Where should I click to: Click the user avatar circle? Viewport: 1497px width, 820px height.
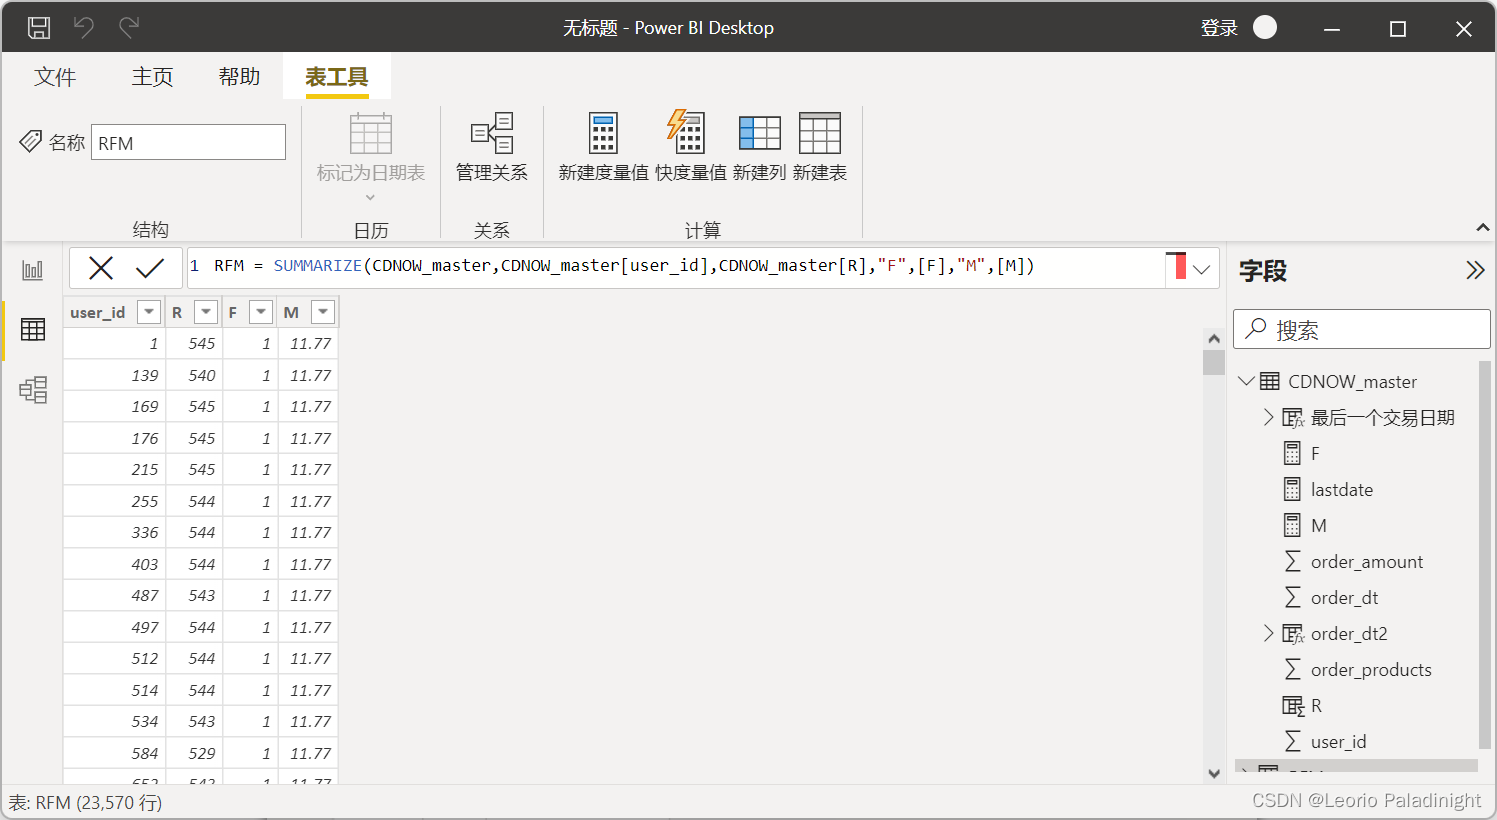click(1265, 27)
